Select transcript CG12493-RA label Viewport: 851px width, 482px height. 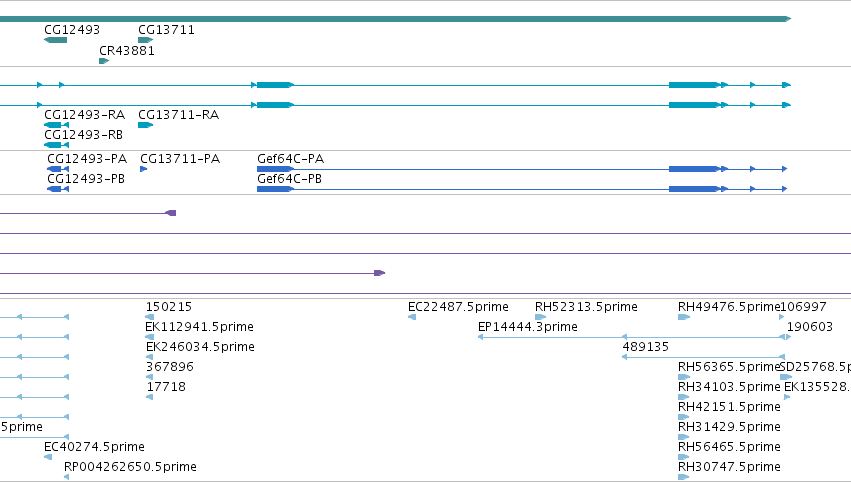coord(84,115)
